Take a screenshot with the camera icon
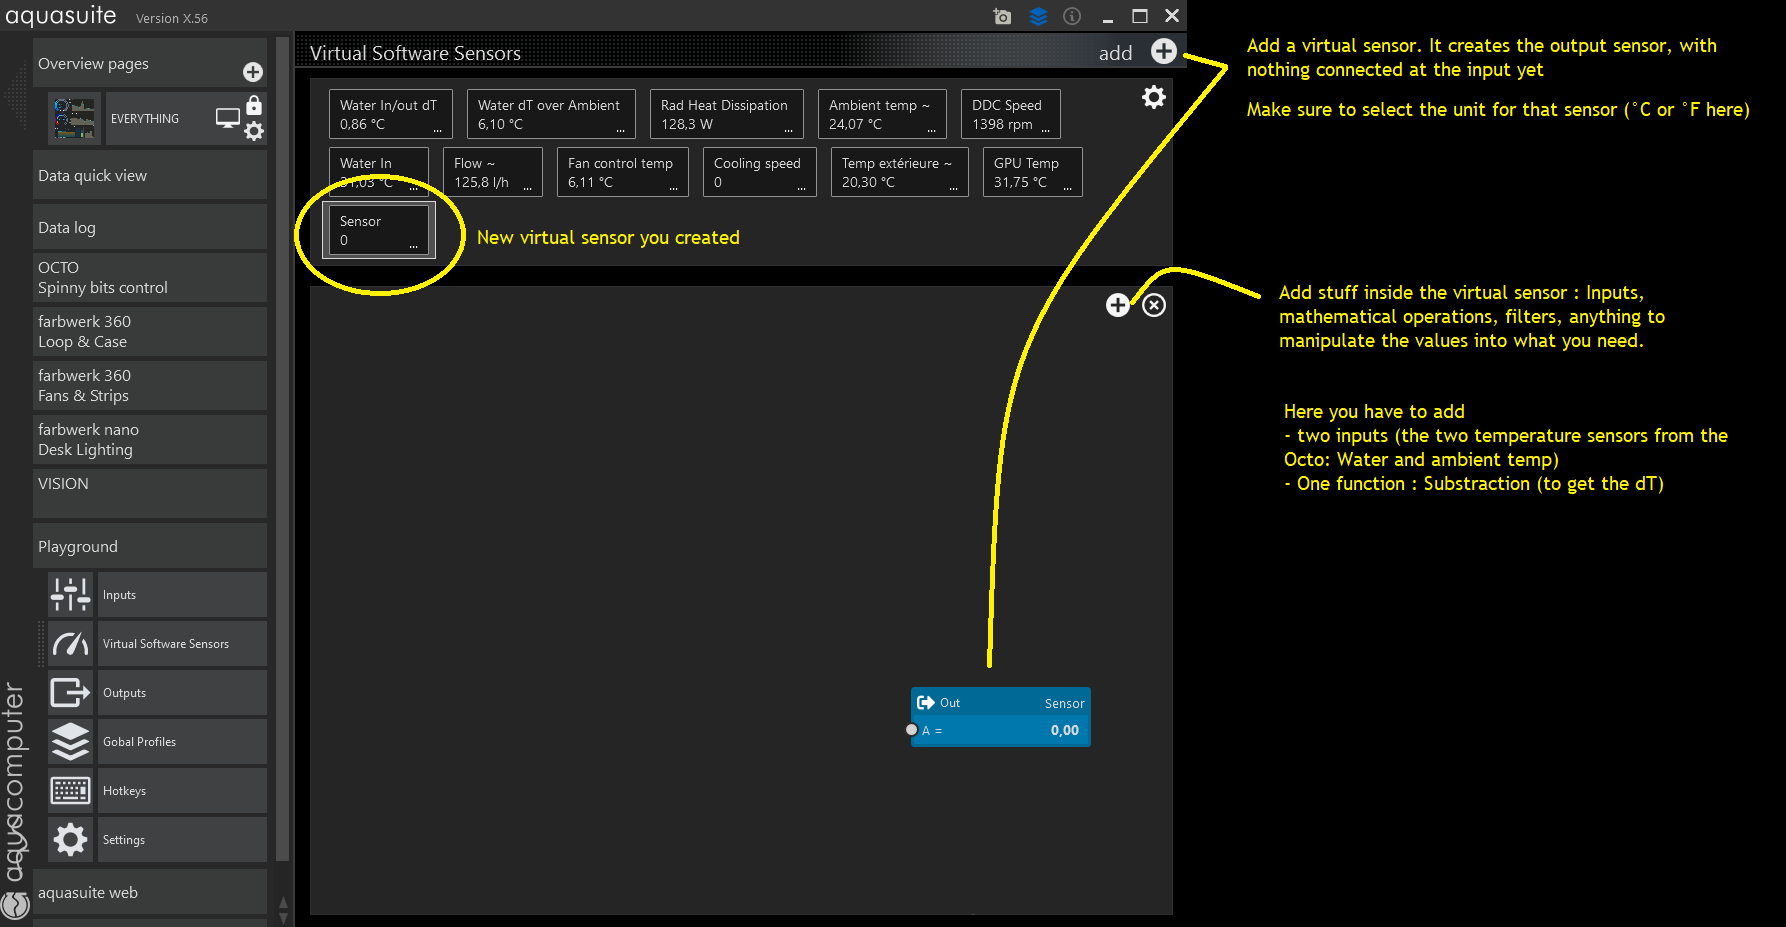 [x=1002, y=16]
